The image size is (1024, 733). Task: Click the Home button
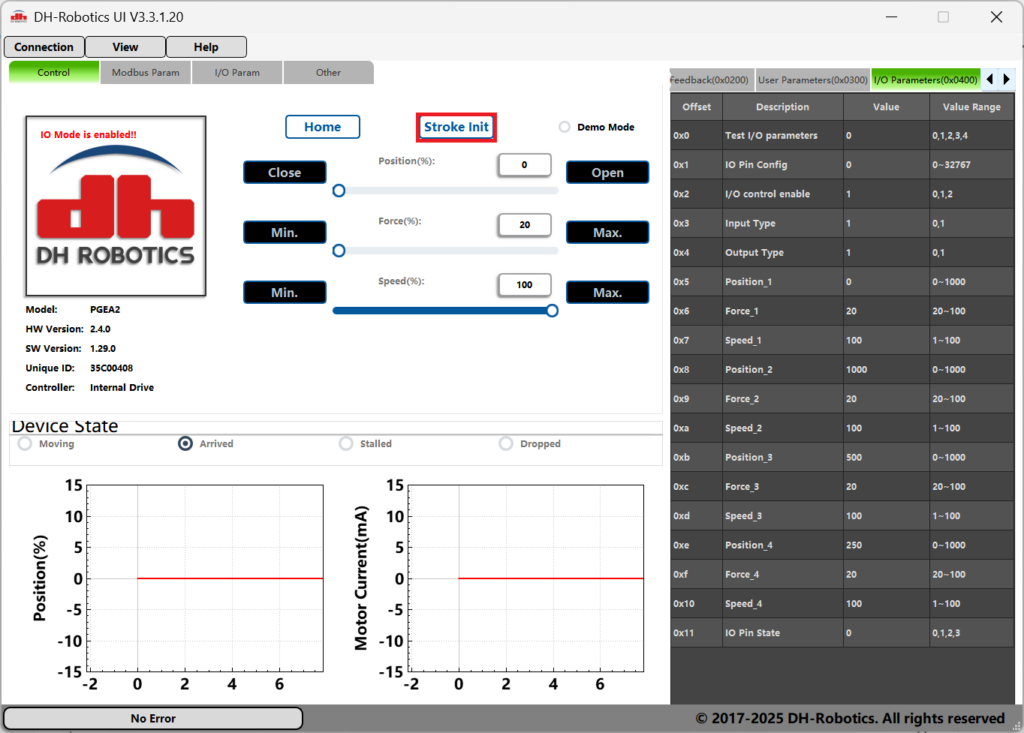323,127
